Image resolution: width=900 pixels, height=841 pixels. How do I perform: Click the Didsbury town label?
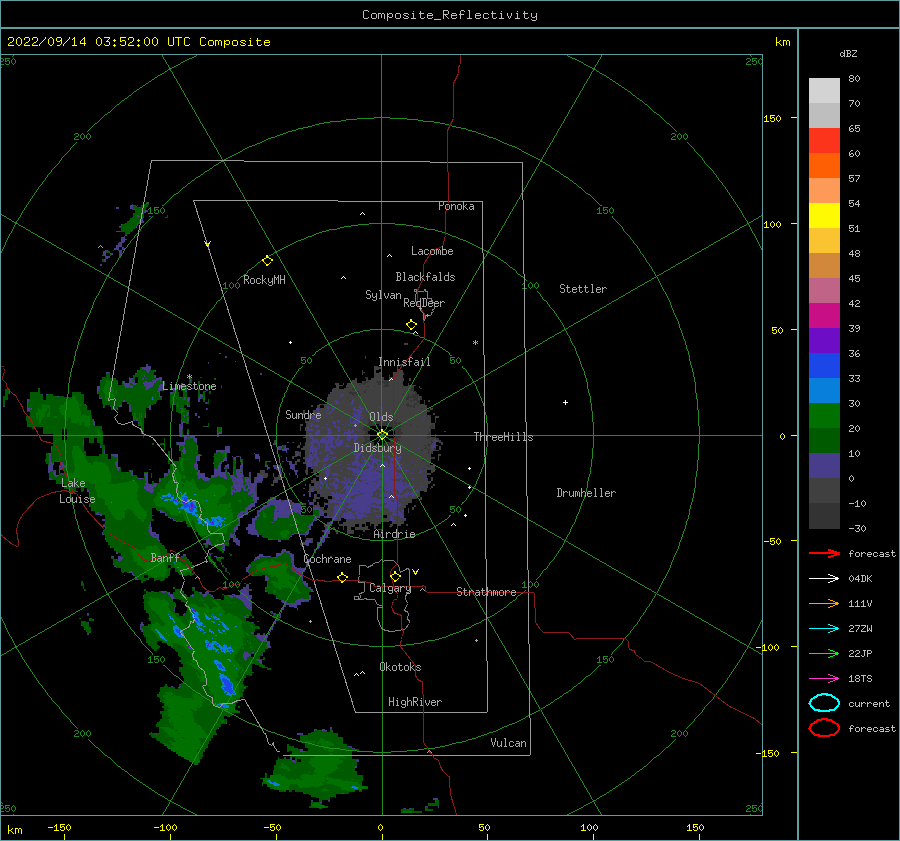pyautogui.click(x=378, y=448)
